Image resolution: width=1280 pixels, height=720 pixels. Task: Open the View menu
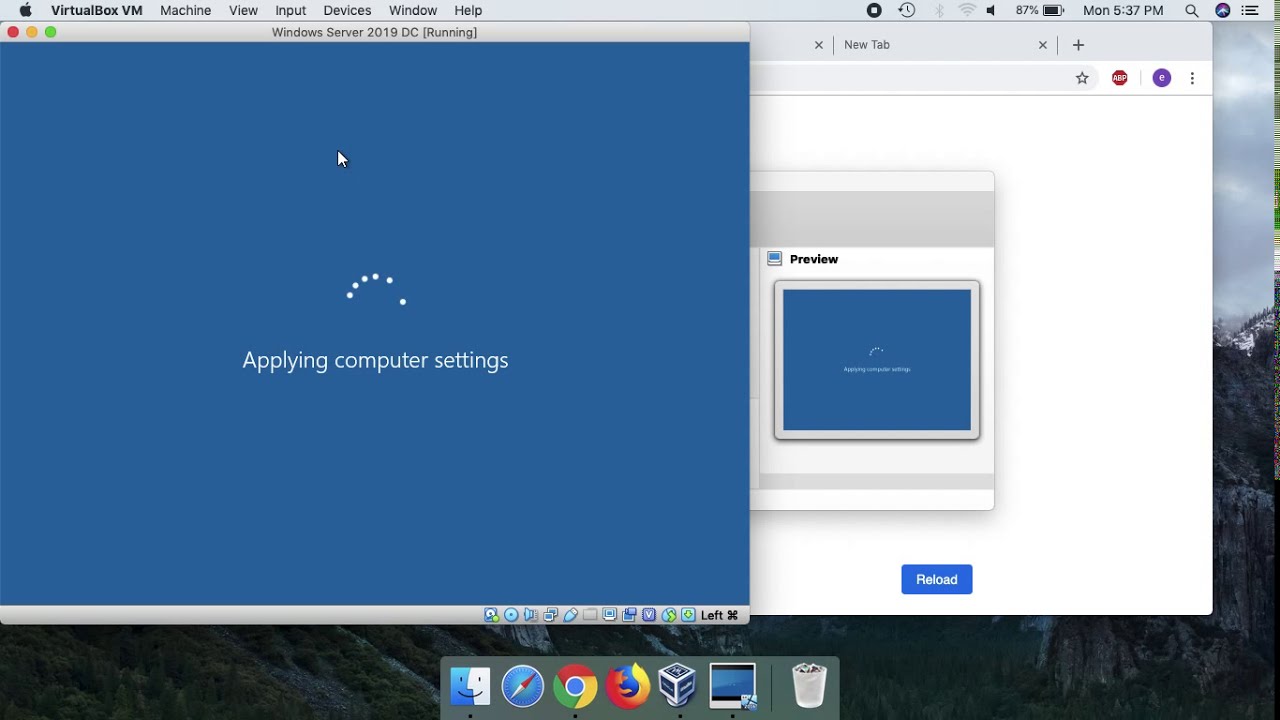click(x=243, y=10)
